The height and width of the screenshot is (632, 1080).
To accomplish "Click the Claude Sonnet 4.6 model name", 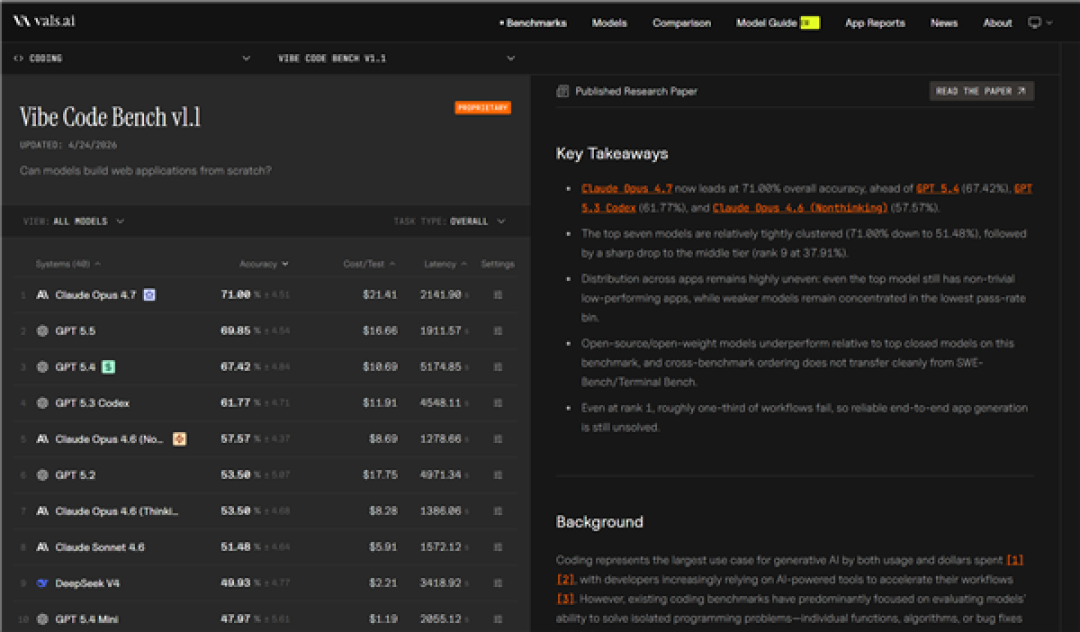I will coord(100,547).
